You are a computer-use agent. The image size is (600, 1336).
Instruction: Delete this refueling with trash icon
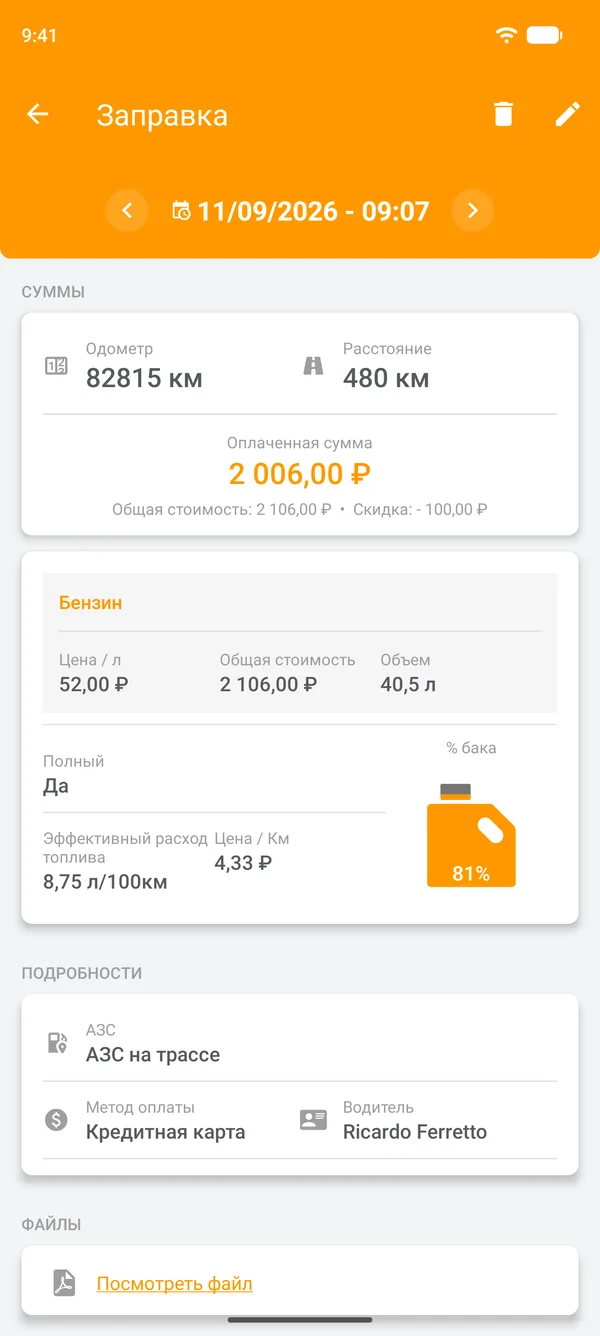pos(503,114)
